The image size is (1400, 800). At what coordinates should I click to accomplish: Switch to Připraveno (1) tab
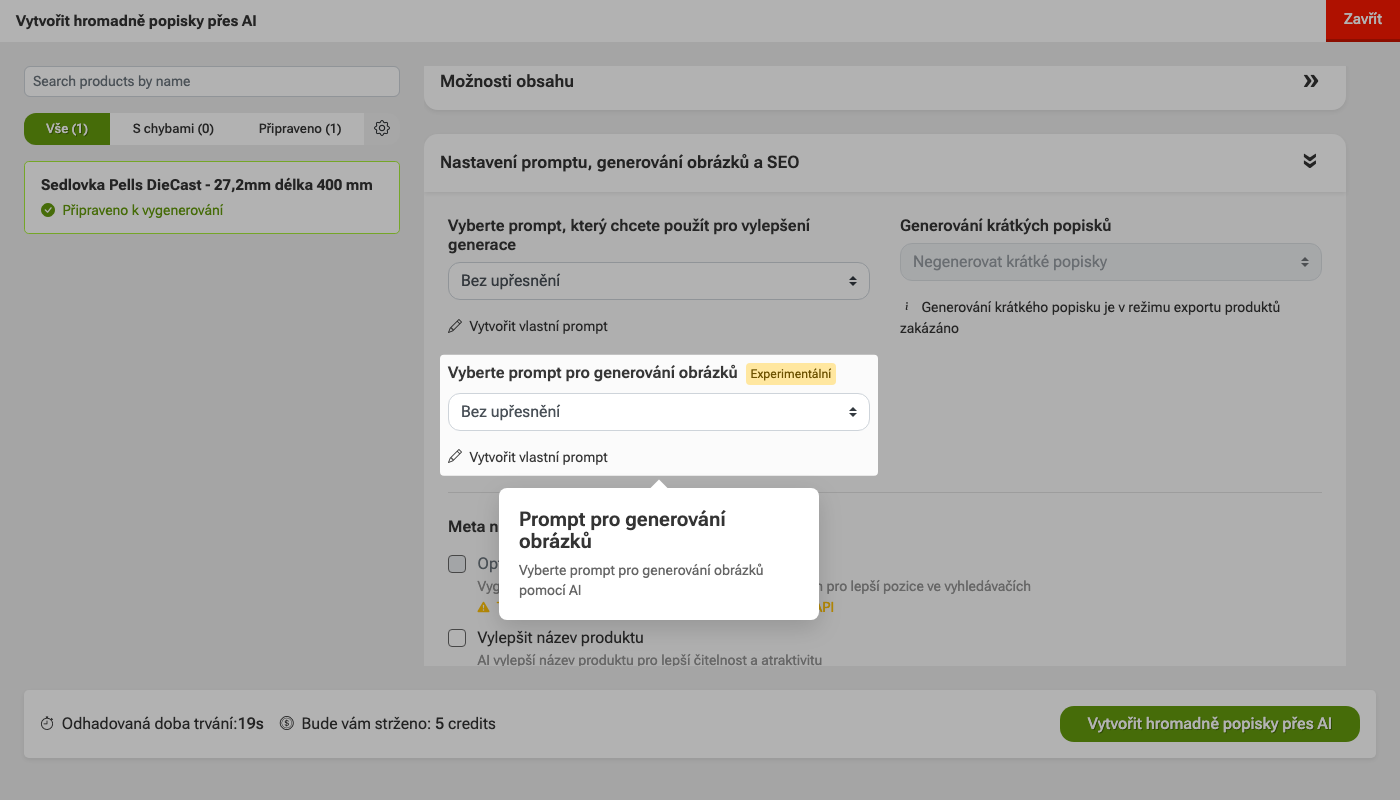pos(300,129)
